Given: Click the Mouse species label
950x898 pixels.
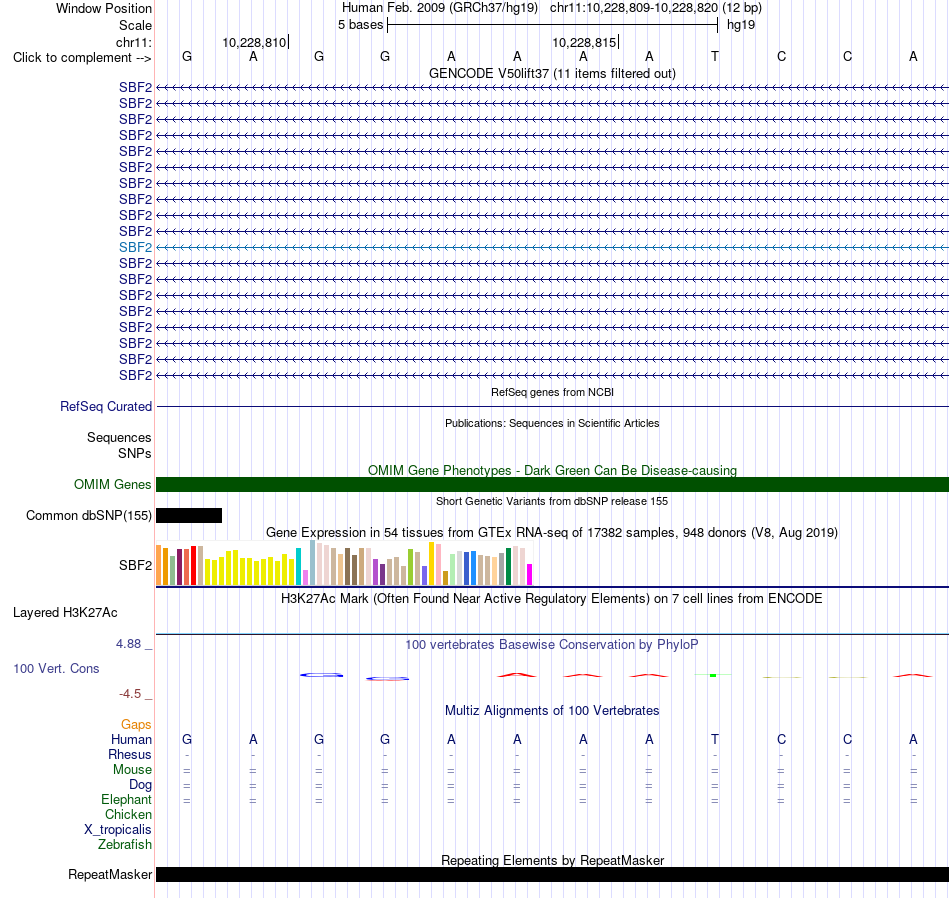Looking at the screenshot, I should [132, 770].
